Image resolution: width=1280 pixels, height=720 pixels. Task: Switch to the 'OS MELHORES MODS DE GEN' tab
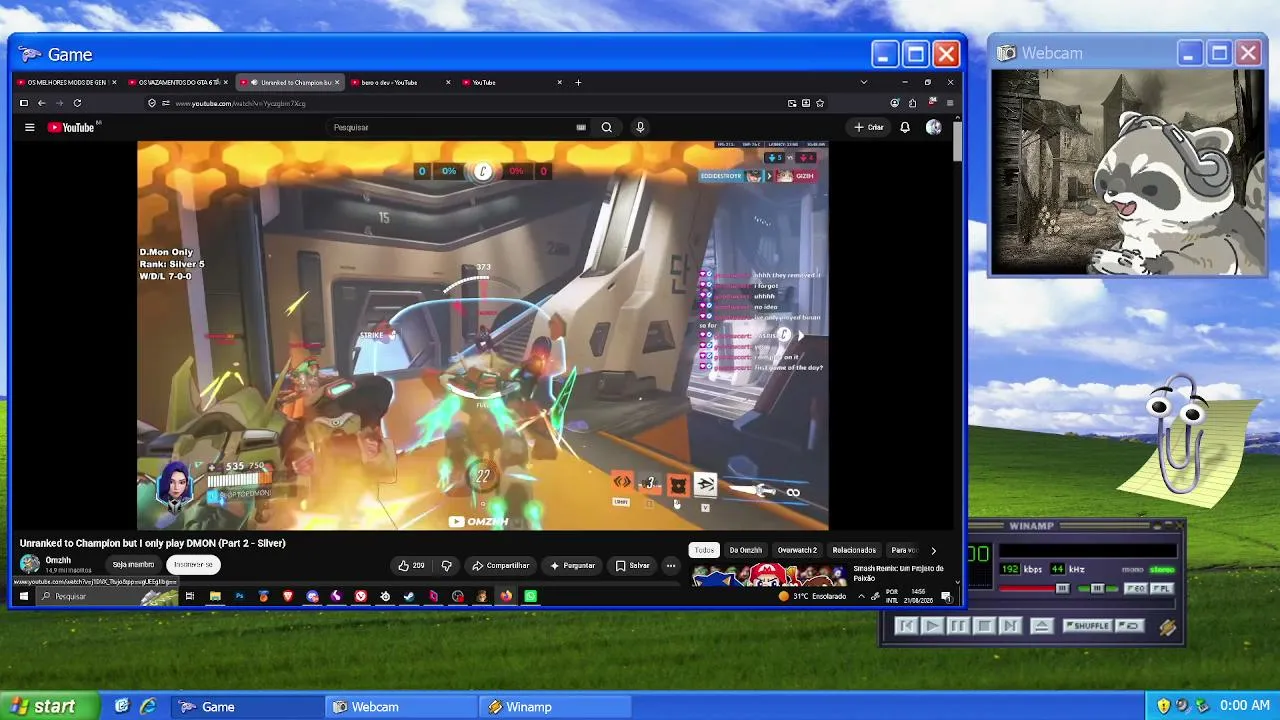click(66, 82)
